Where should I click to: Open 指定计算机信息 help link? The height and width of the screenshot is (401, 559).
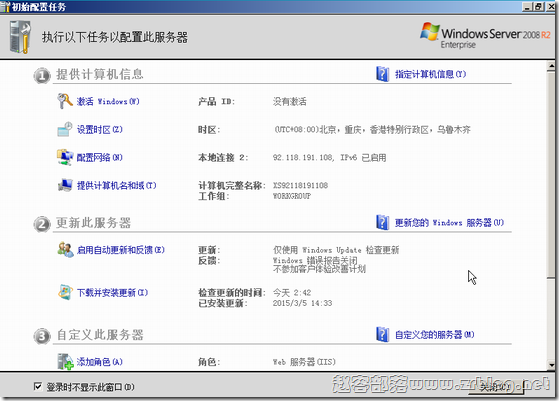point(430,74)
